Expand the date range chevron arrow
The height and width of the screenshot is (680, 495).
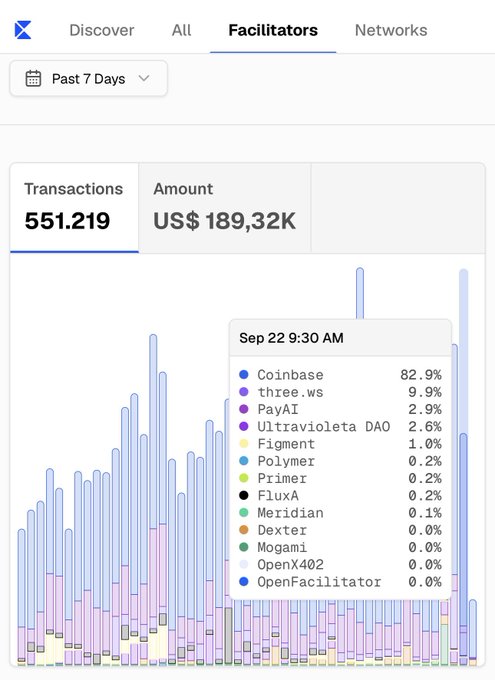[144, 78]
